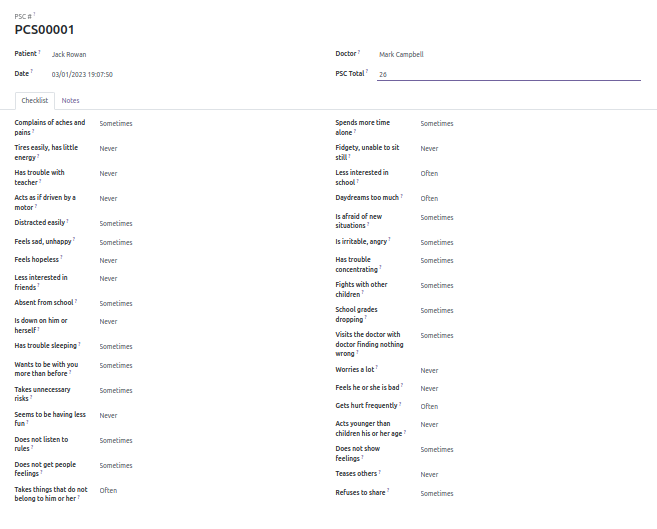The width and height of the screenshot is (657, 529).
Task: Open the 'Complains of aches and pains' selection
Action: 116,124
